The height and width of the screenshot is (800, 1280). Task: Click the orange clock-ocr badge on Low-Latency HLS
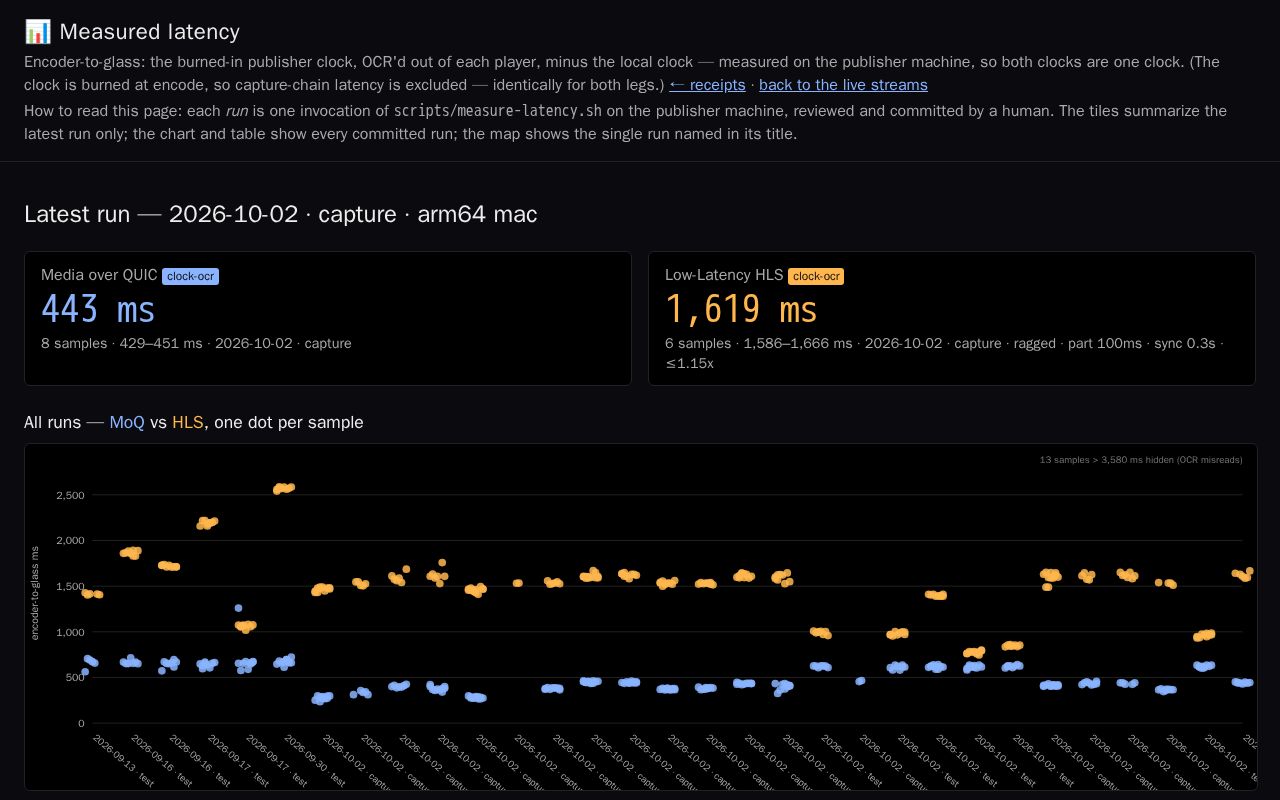point(816,276)
